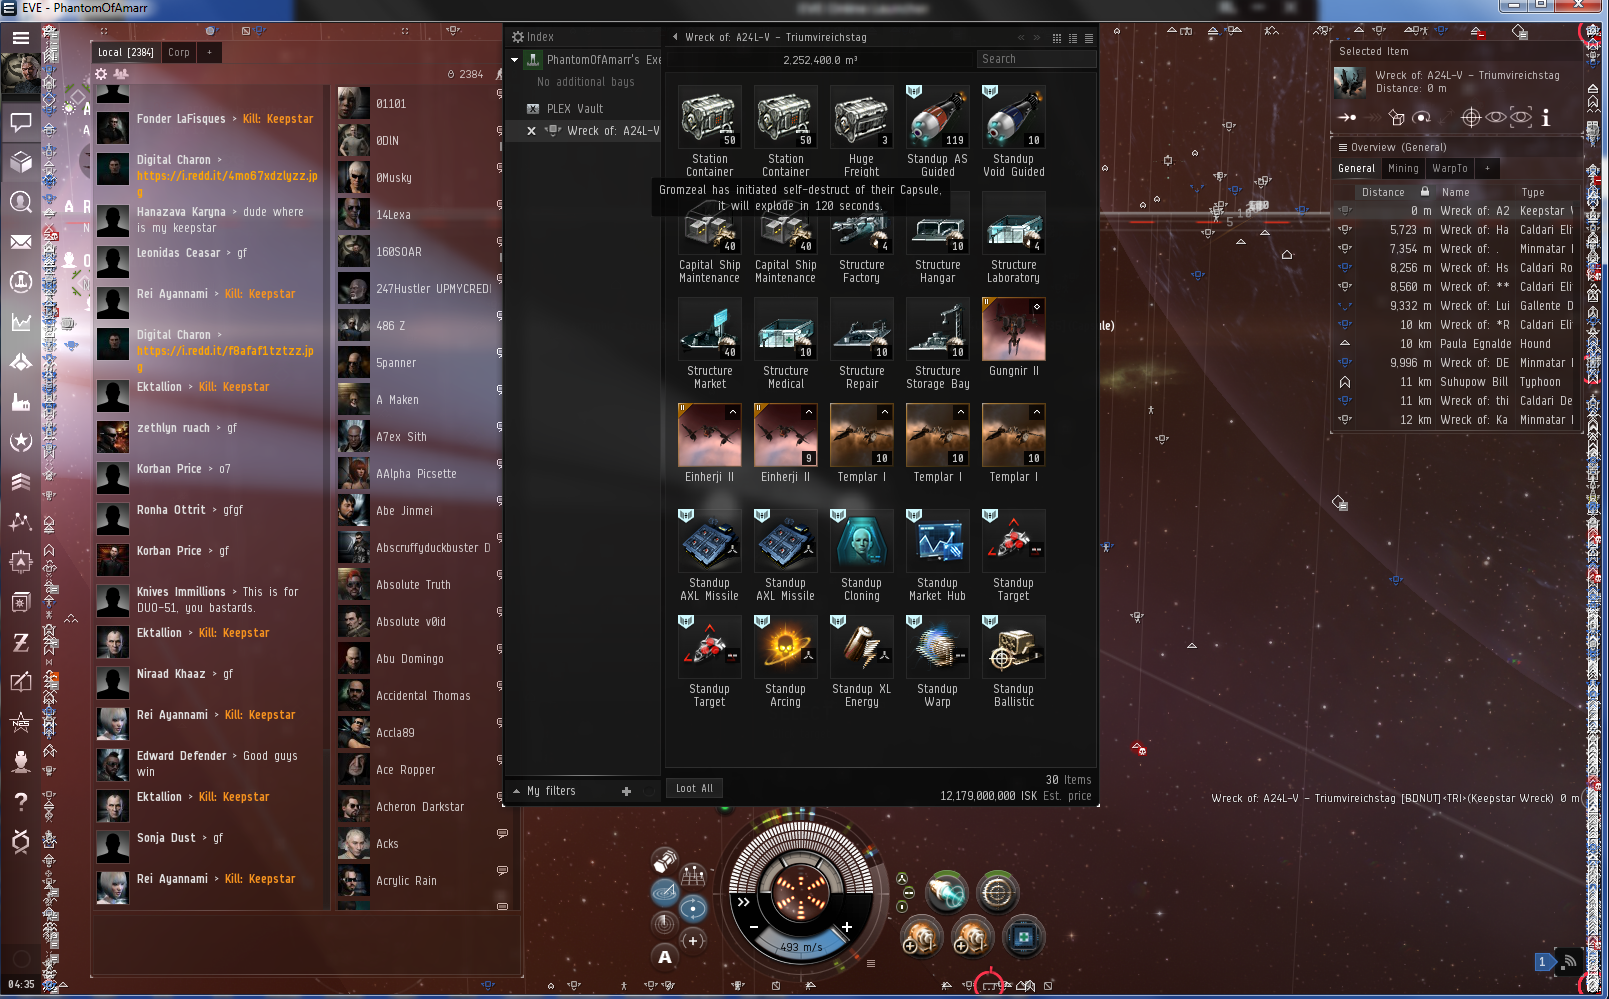Select the General overview tab

pos(1356,168)
